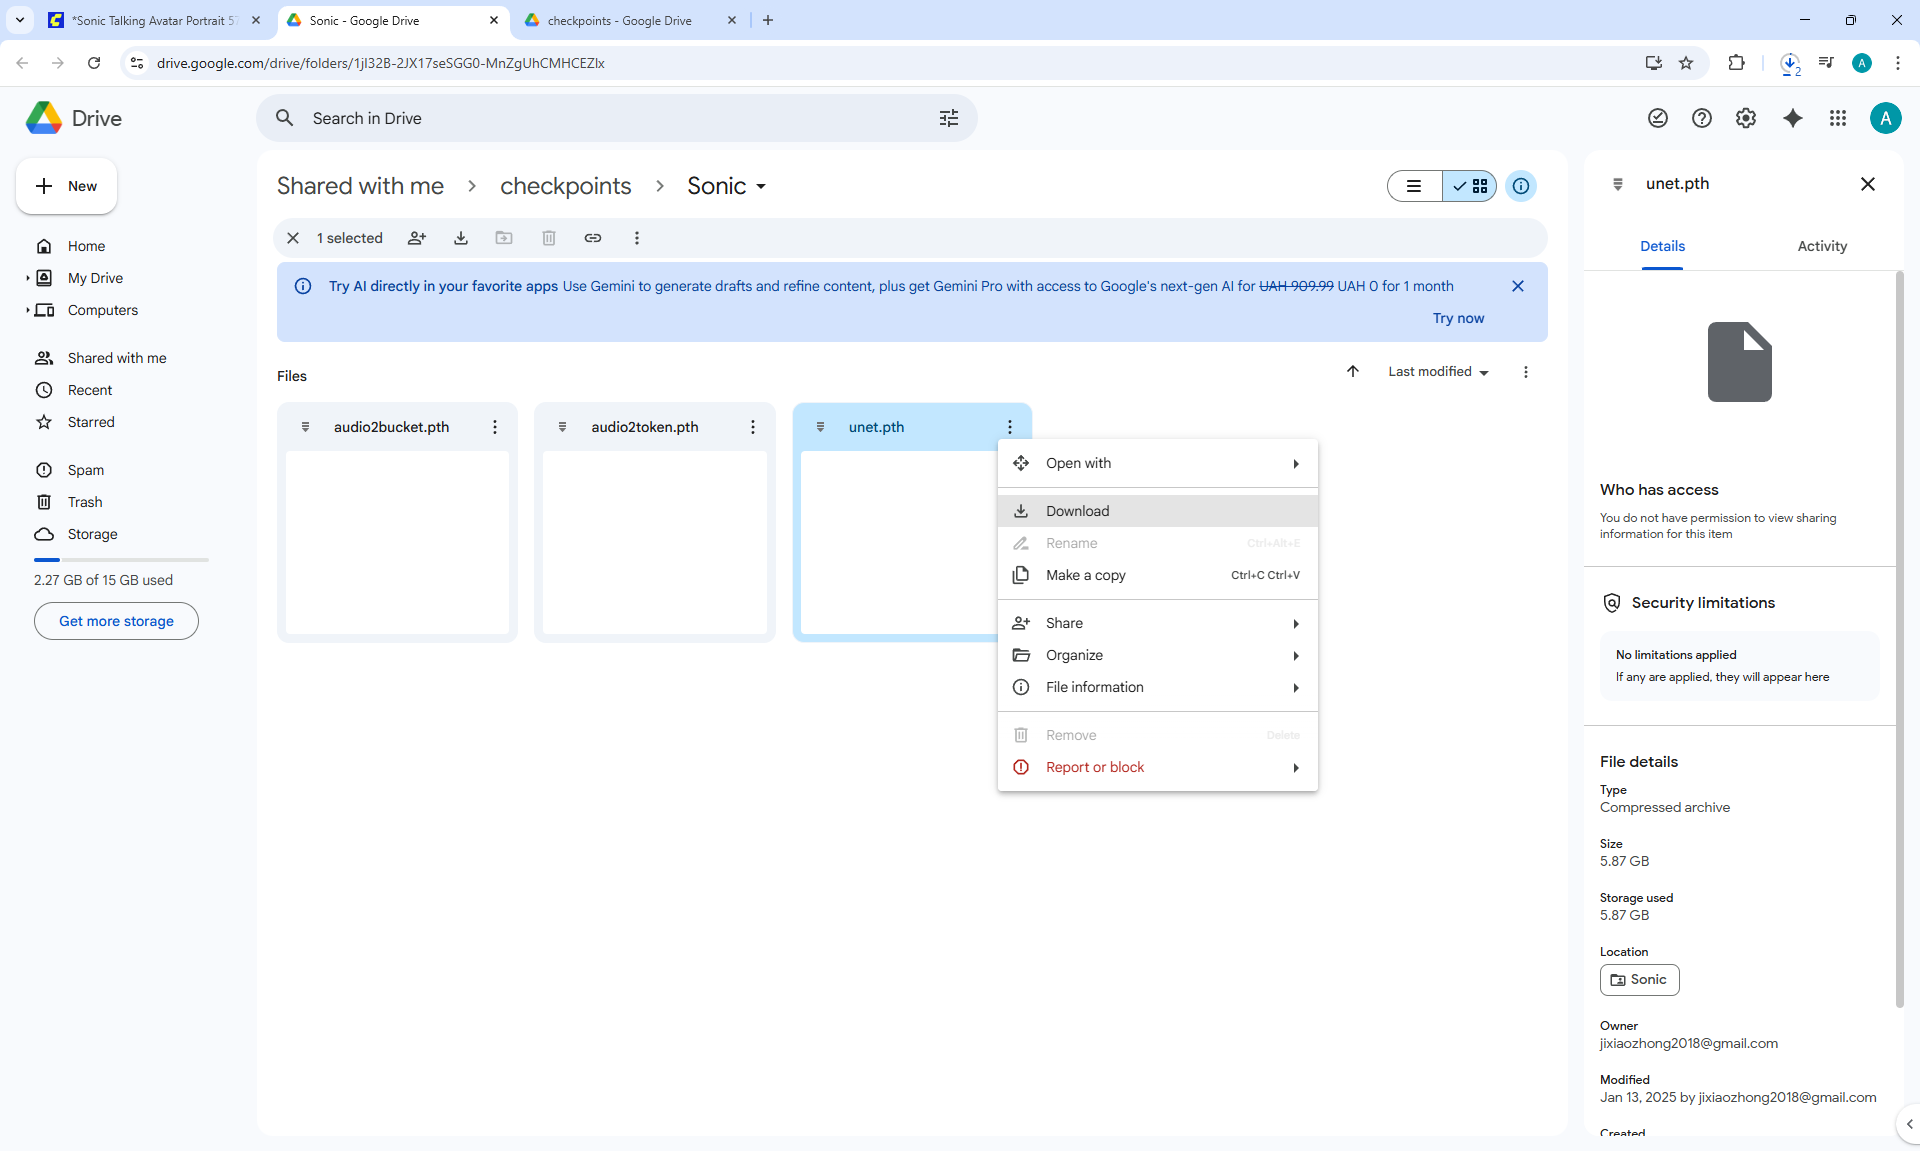
Task: Open the Sonic folder dropdown arrow
Action: tap(761, 187)
